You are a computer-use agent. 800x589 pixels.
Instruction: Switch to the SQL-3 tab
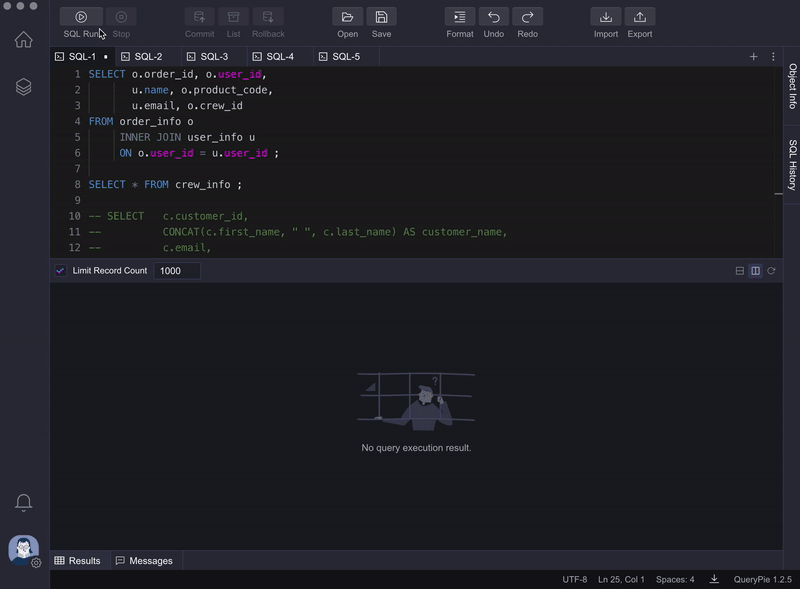212,57
